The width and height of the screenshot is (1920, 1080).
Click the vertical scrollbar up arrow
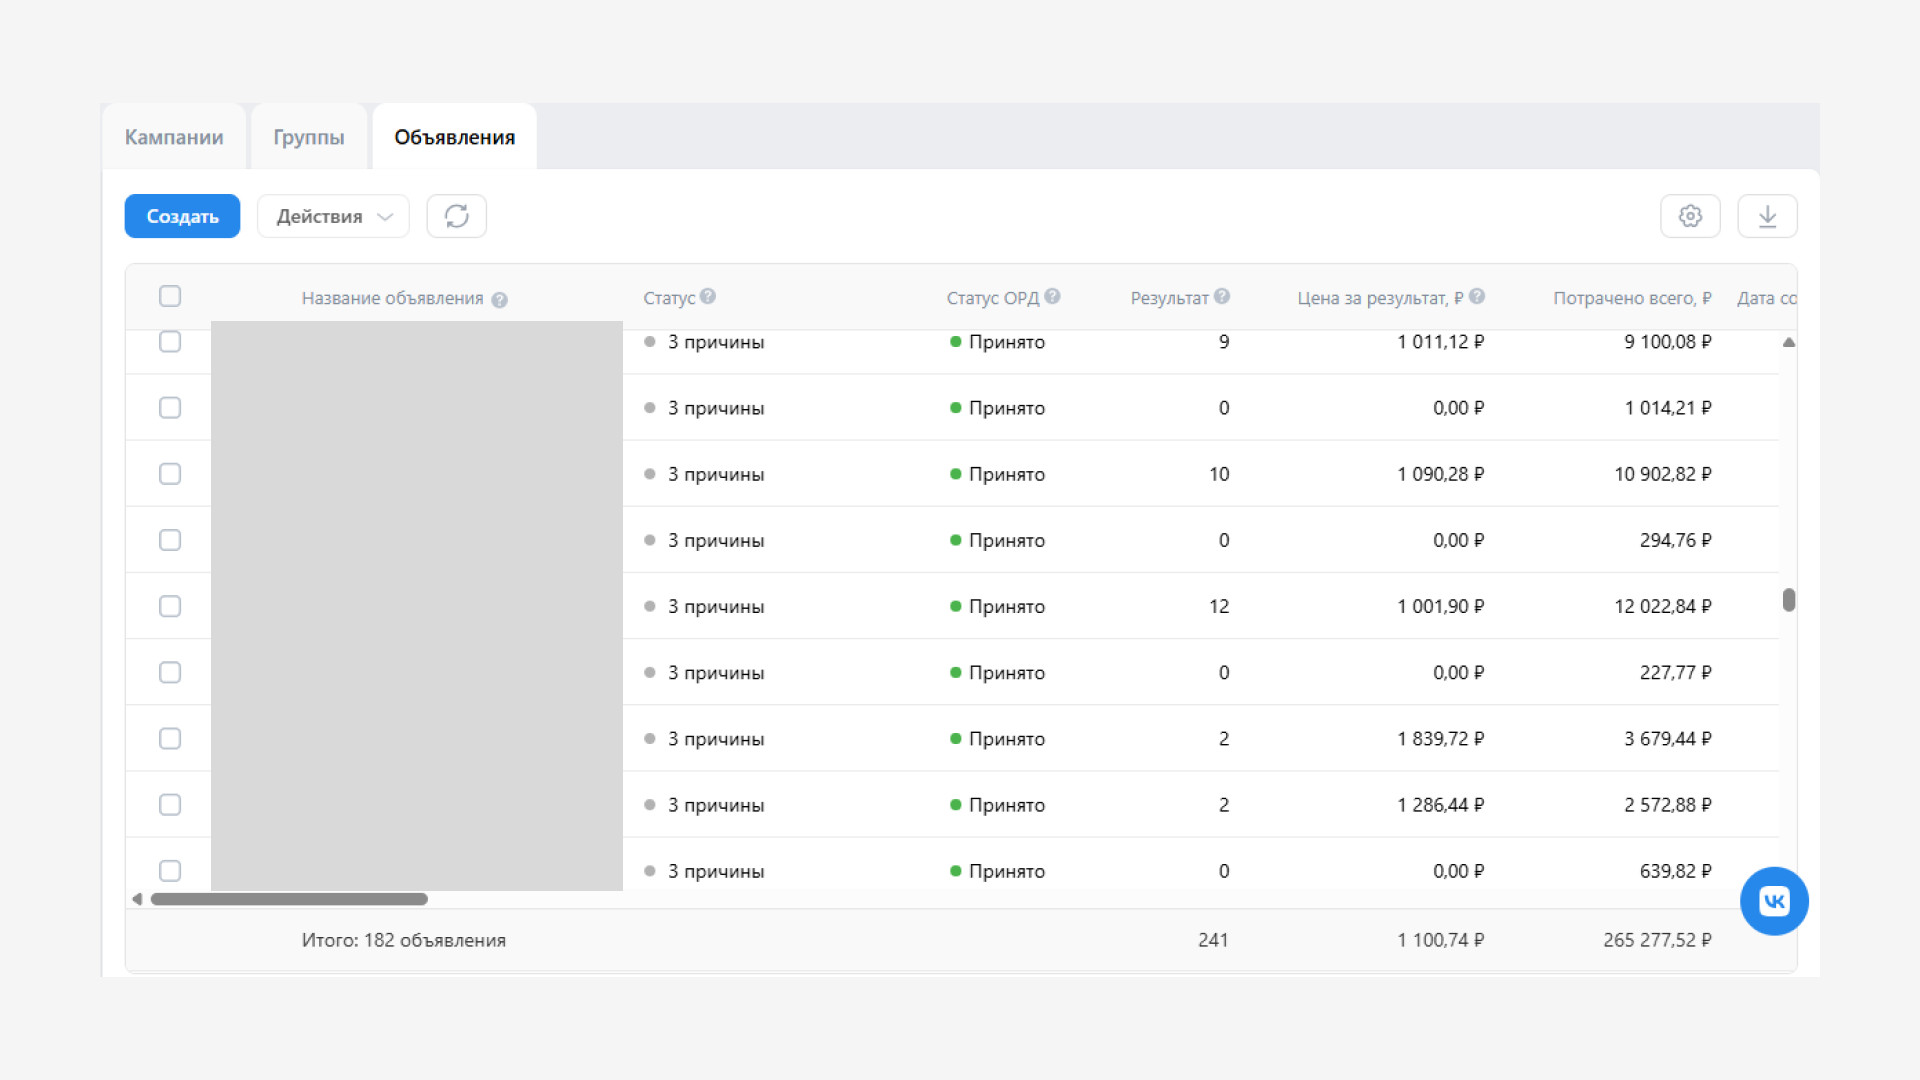tap(1789, 342)
